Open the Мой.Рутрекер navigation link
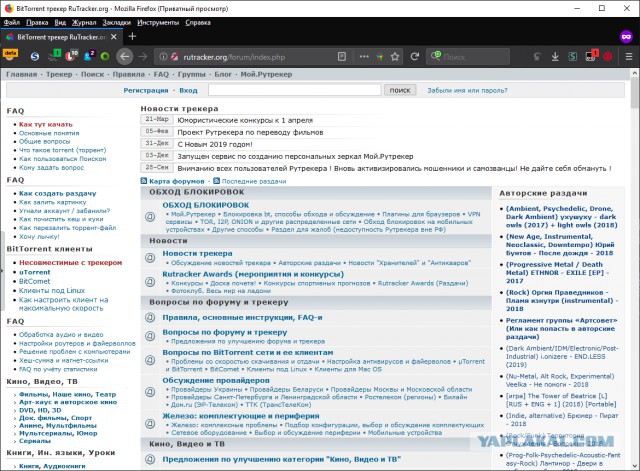640x471 pixels. pos(266,74)
